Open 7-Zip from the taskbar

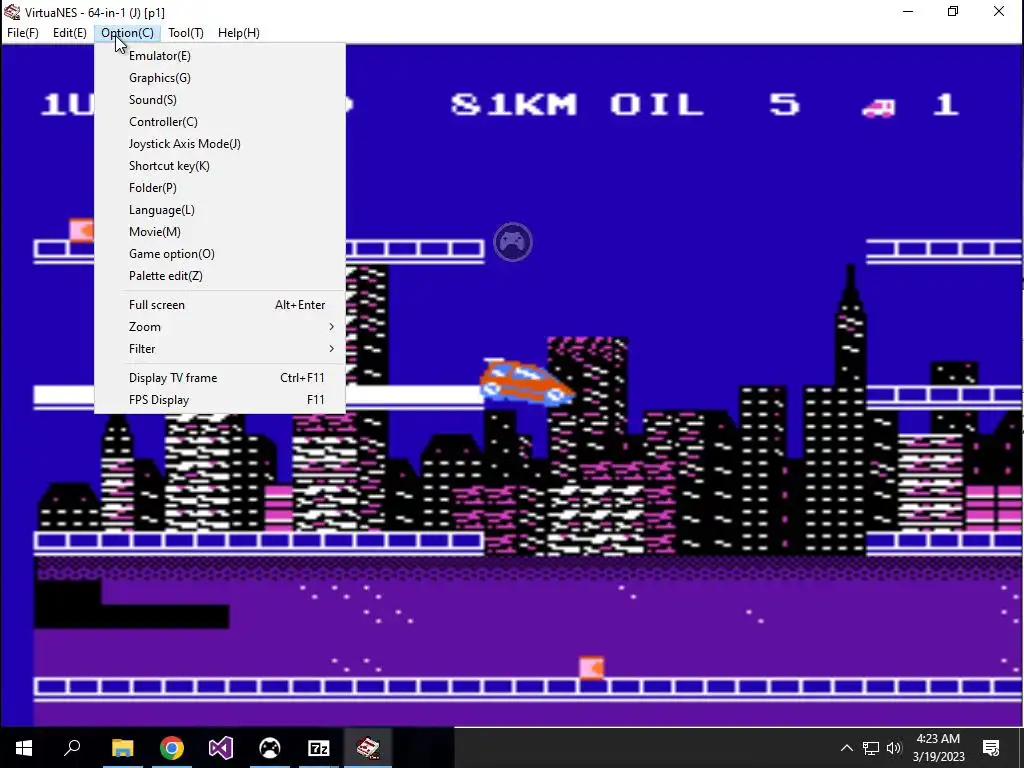[x=319, y=748]
